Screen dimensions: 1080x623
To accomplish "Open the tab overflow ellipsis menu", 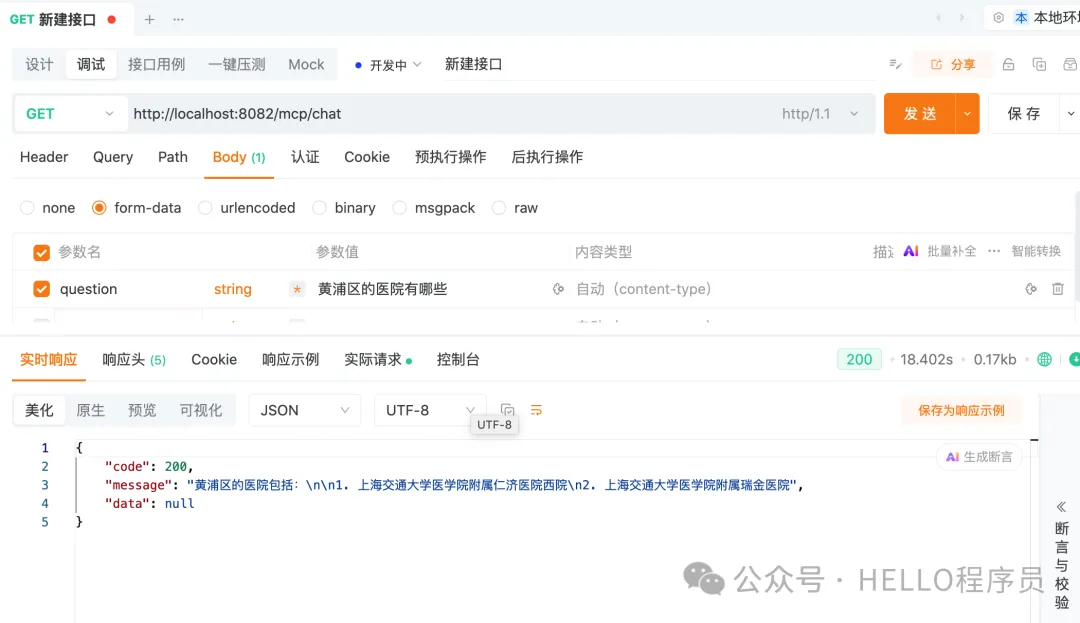I will (178, 19).
